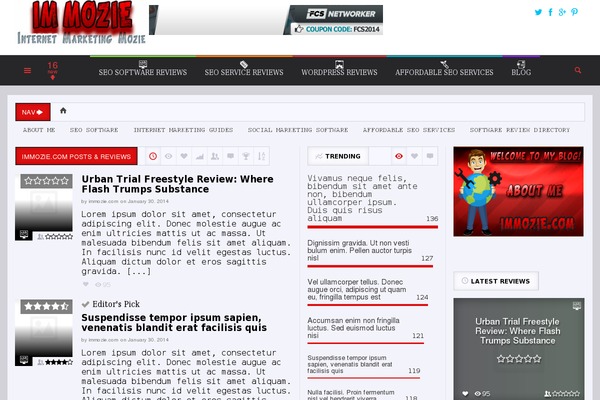600x400 pixels.
Task: Sort posts by comments bubble icon
Action: pos(230,156)
